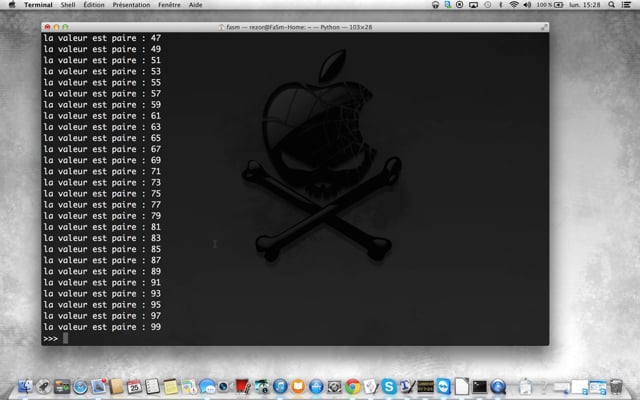This screenshot has width=640, height=400.
Task: Open Mission Control in the Dock
Action: [62, 386]
